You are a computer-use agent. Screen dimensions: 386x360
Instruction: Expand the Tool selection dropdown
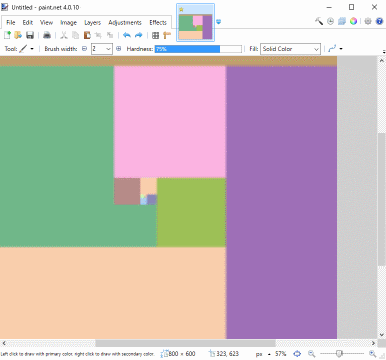27,49
